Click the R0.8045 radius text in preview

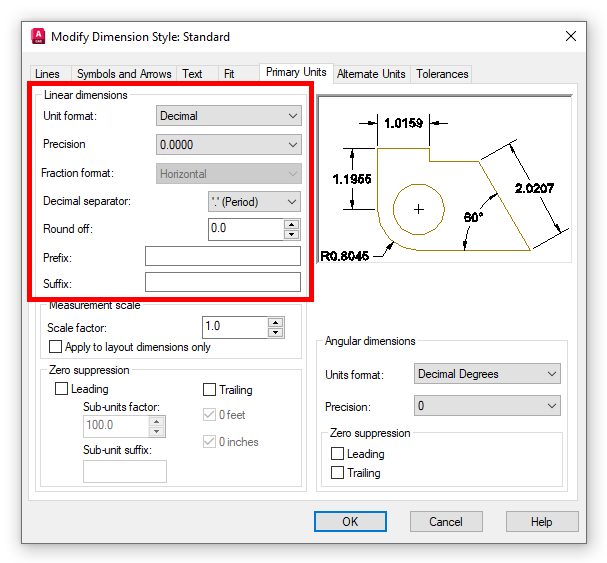pos(345,256)
